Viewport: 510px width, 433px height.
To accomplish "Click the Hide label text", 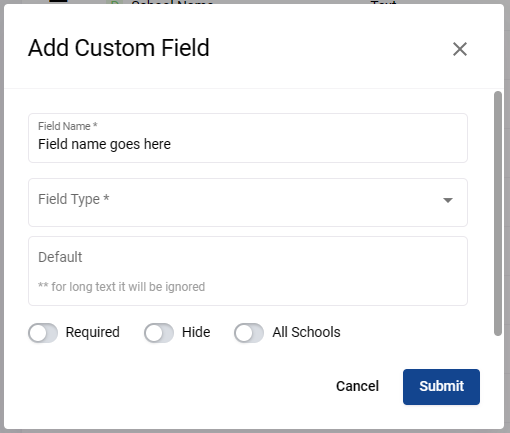I will pyautogui.click(x=196, y=332).
